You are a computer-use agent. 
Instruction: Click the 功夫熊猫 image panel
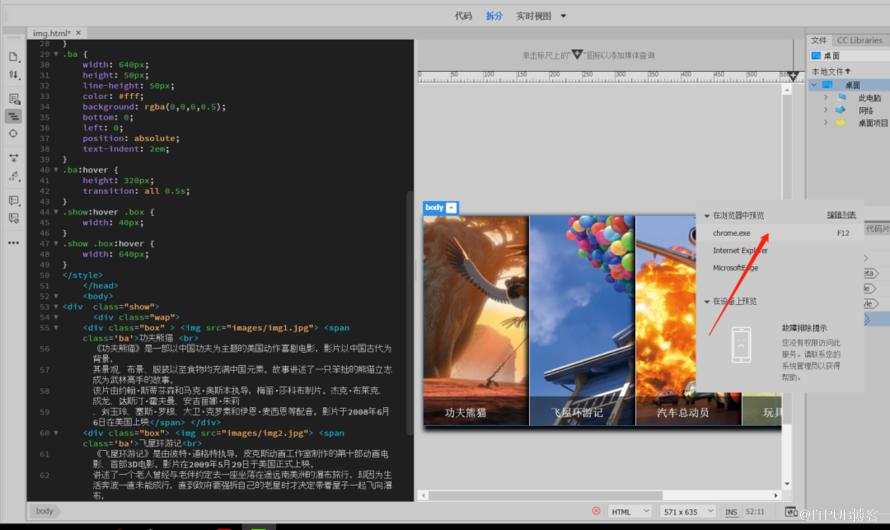click(x=476, y=320)
